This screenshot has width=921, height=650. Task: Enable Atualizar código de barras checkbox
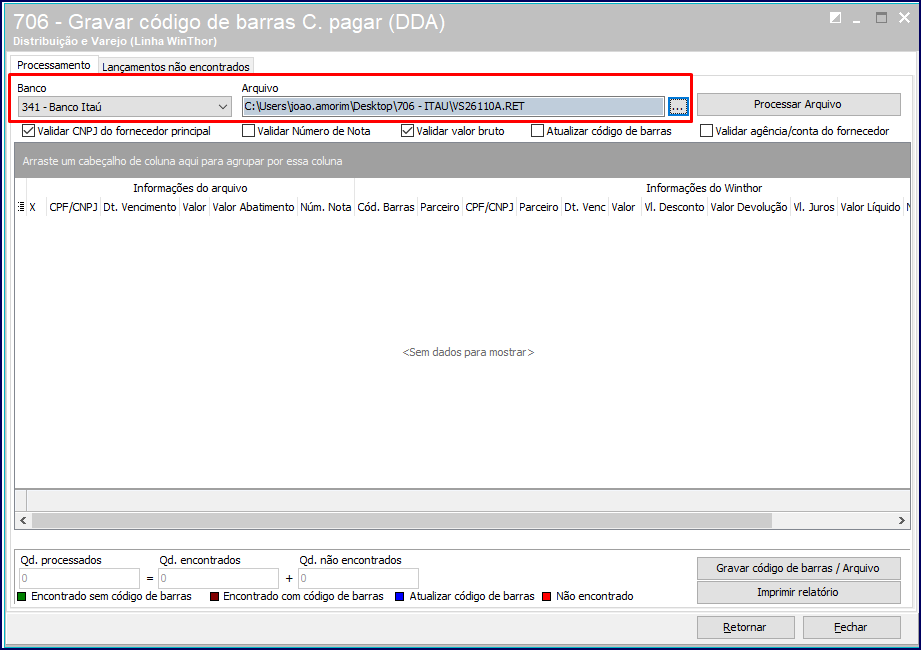pos(537,131)
